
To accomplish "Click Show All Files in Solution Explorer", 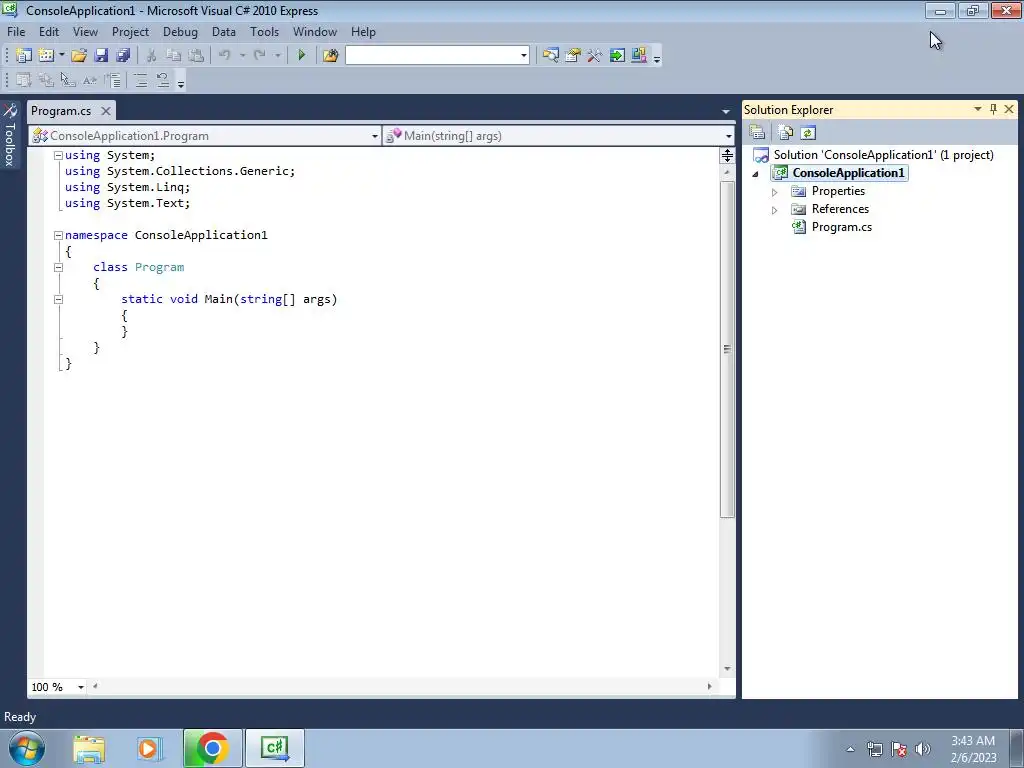I will pos(786,133).
